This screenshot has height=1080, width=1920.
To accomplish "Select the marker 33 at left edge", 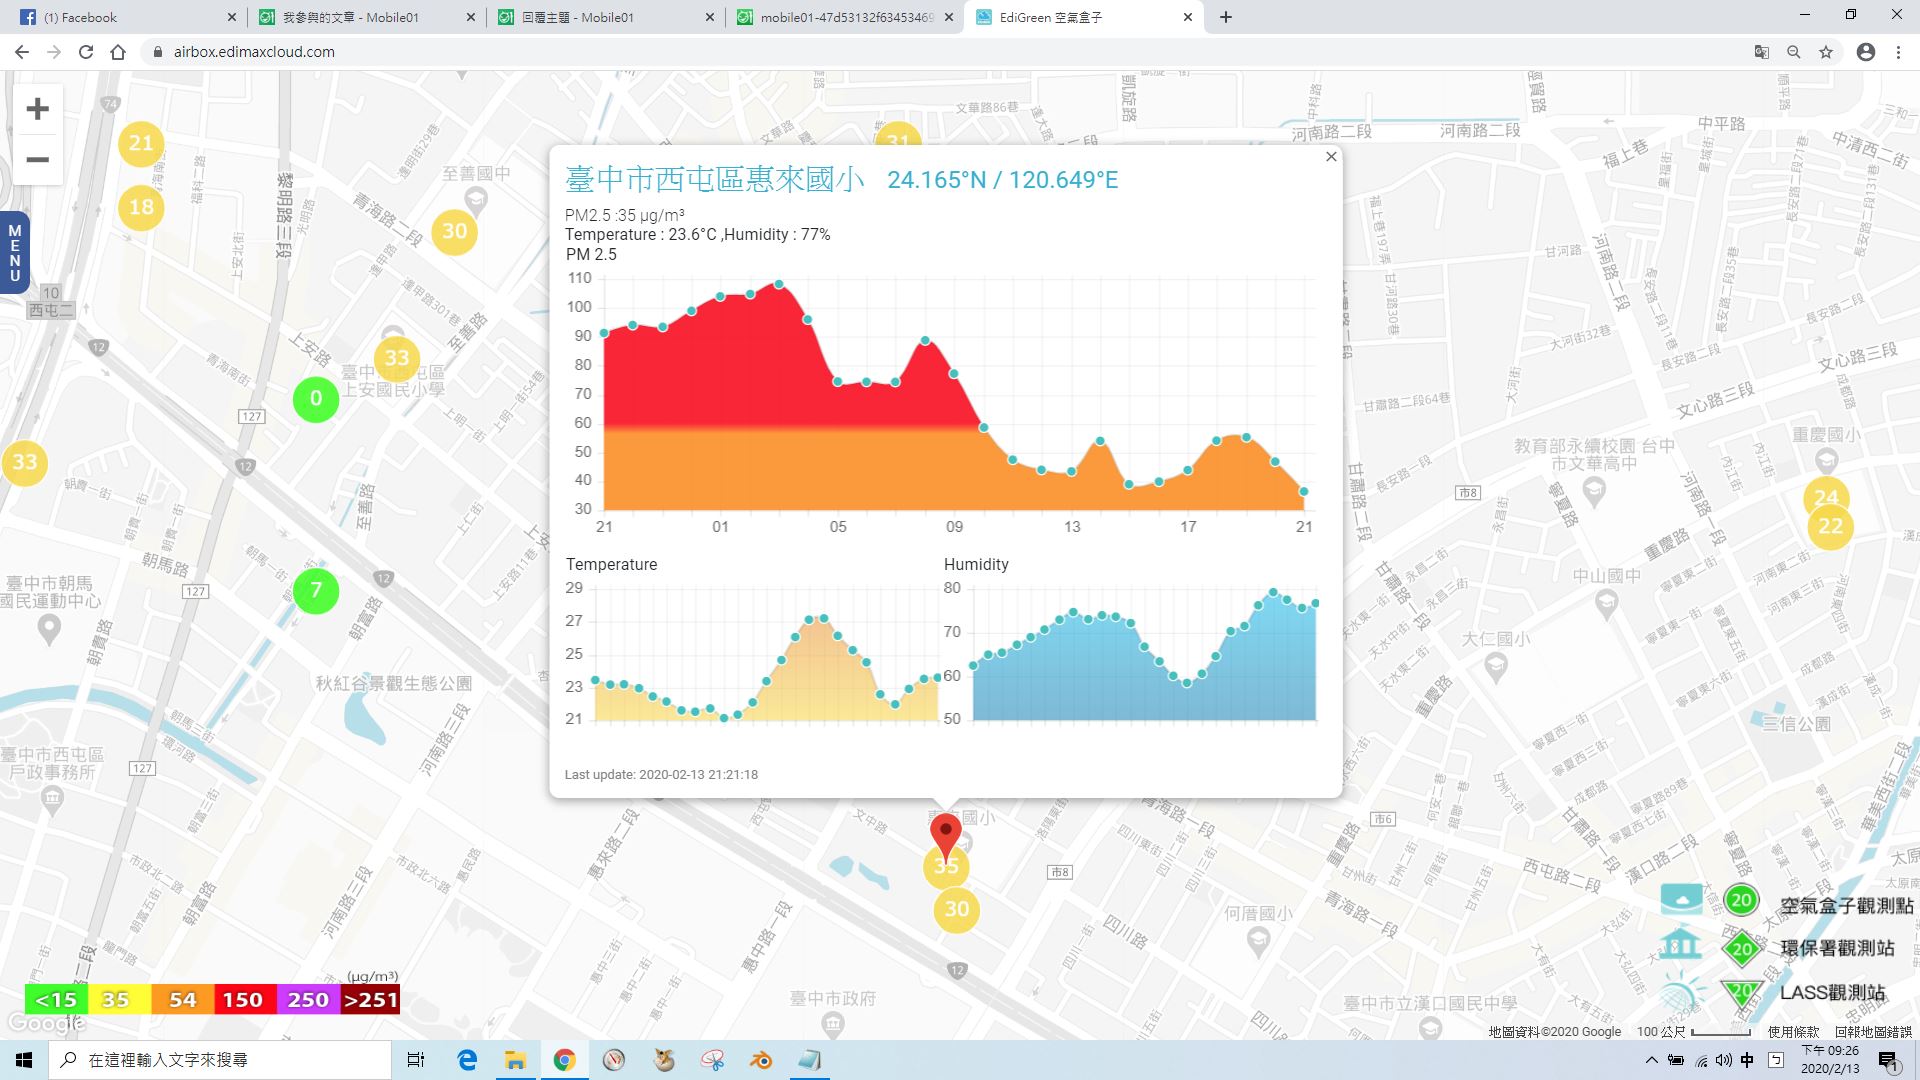I will click(24, 462).
